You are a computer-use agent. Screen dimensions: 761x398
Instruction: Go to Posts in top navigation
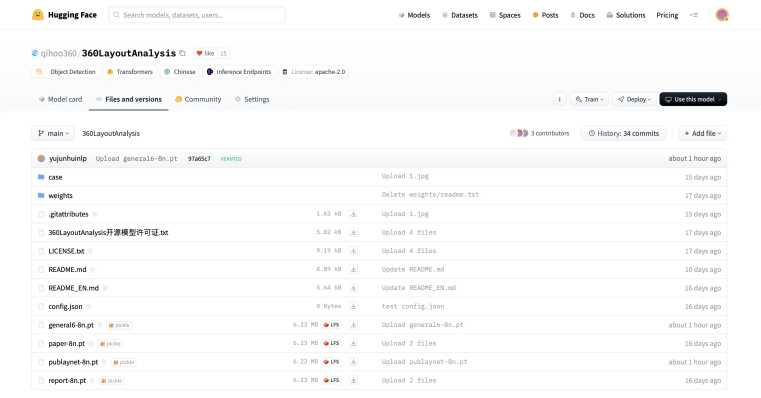point(545,15)
